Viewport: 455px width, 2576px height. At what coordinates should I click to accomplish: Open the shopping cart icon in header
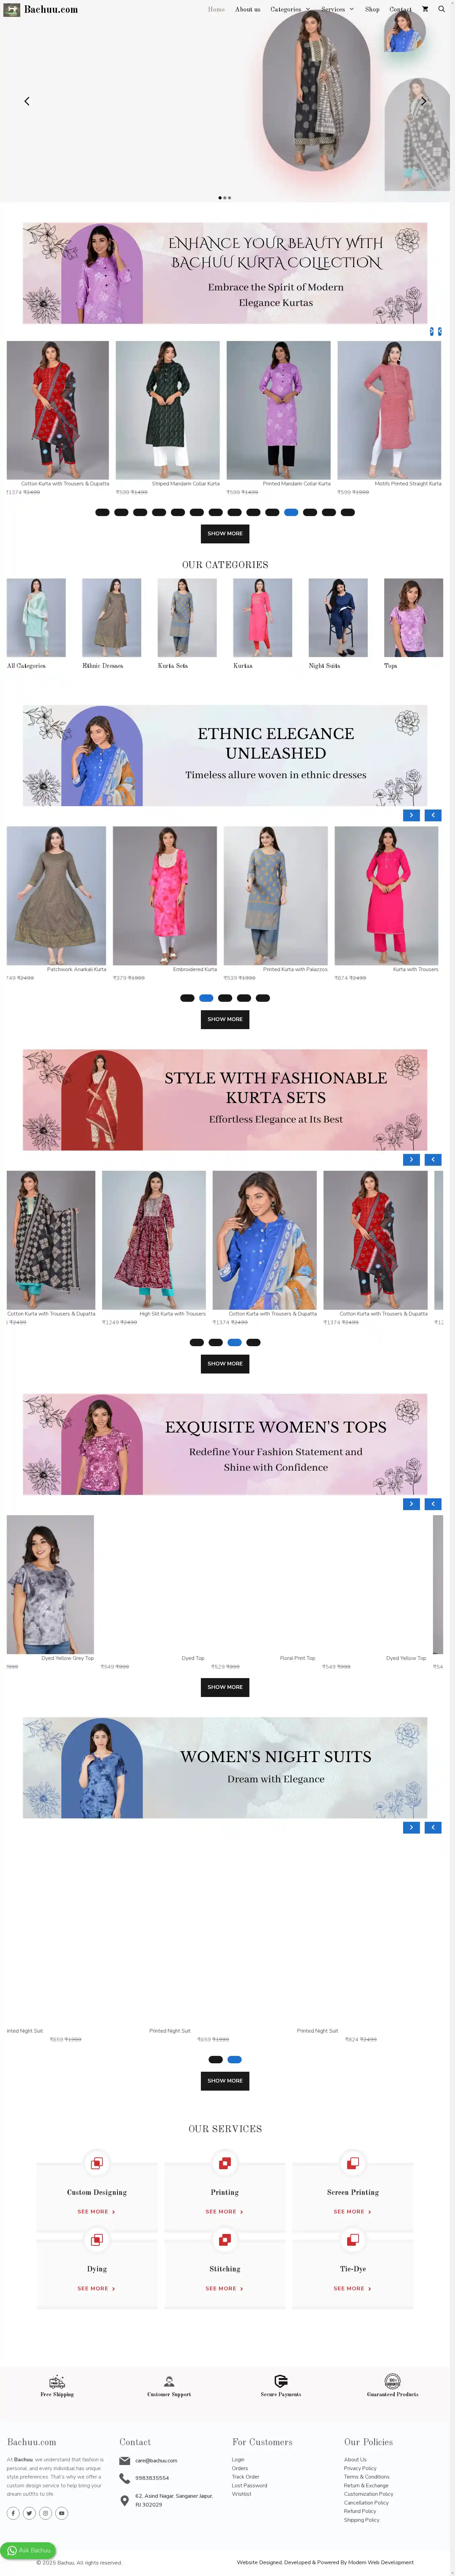(x=425, y=9)
